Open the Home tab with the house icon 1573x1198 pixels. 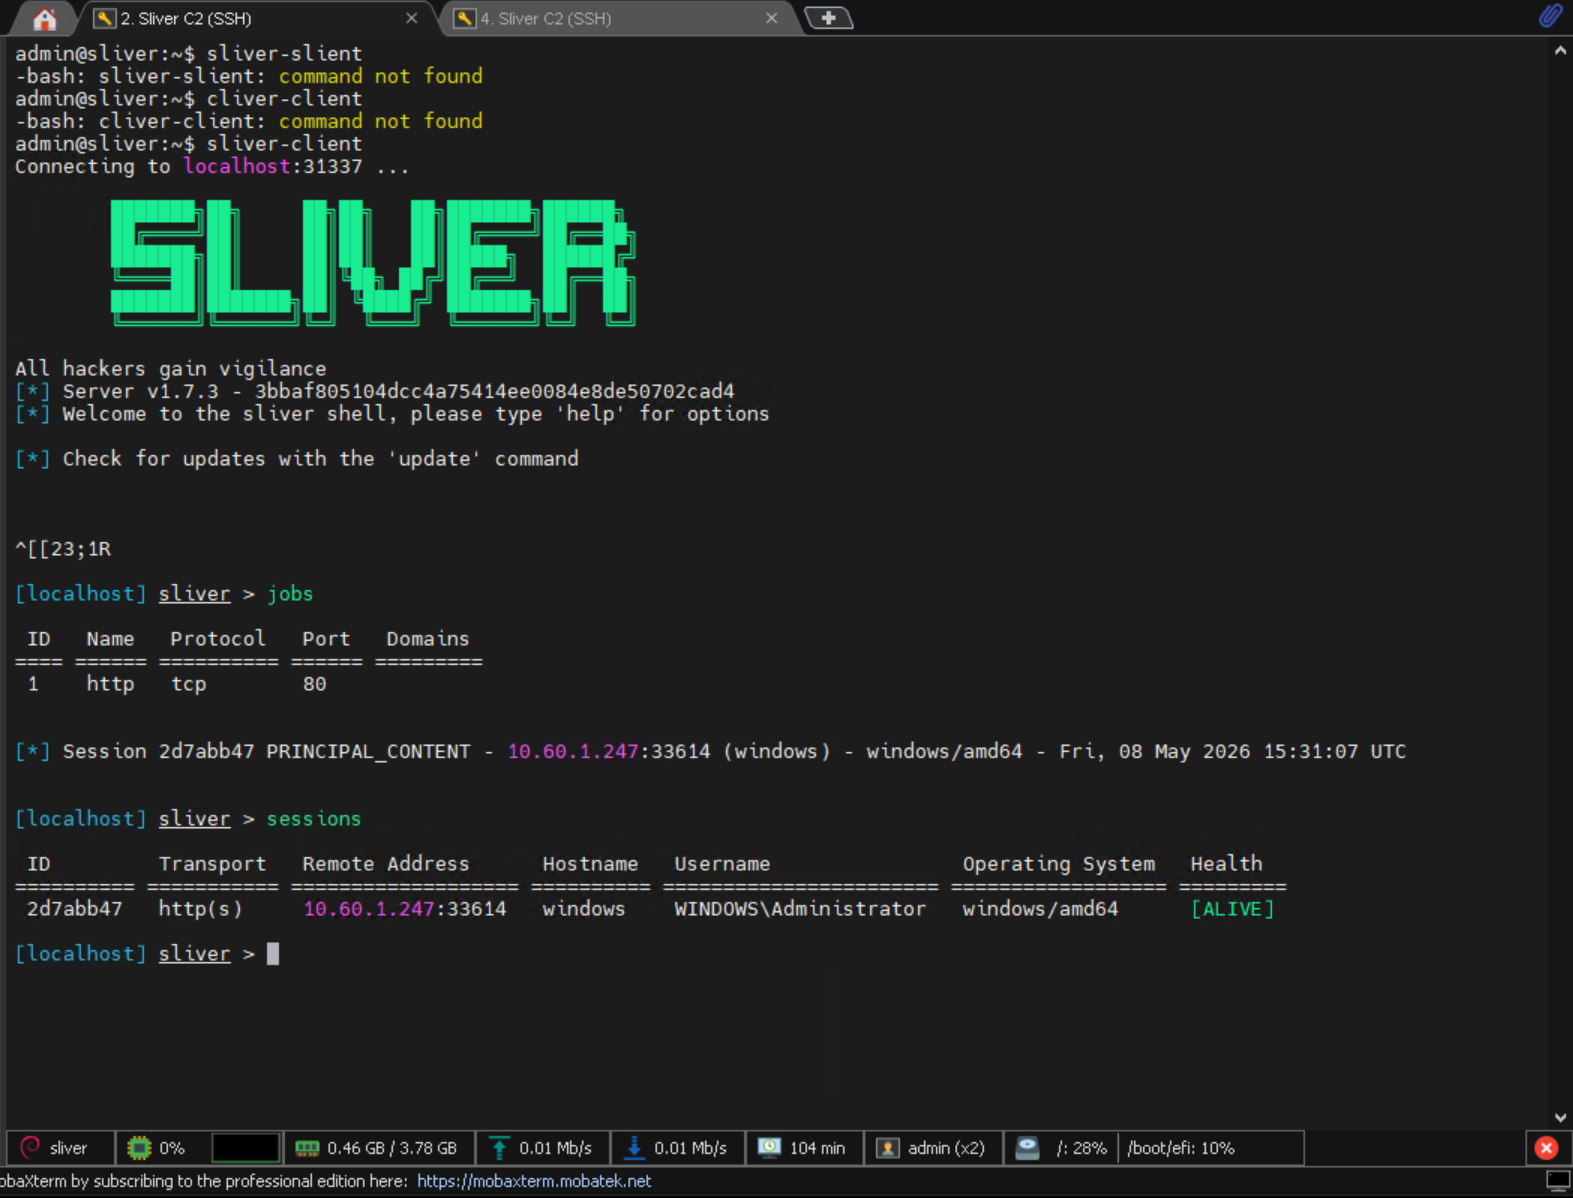[44, 19]
